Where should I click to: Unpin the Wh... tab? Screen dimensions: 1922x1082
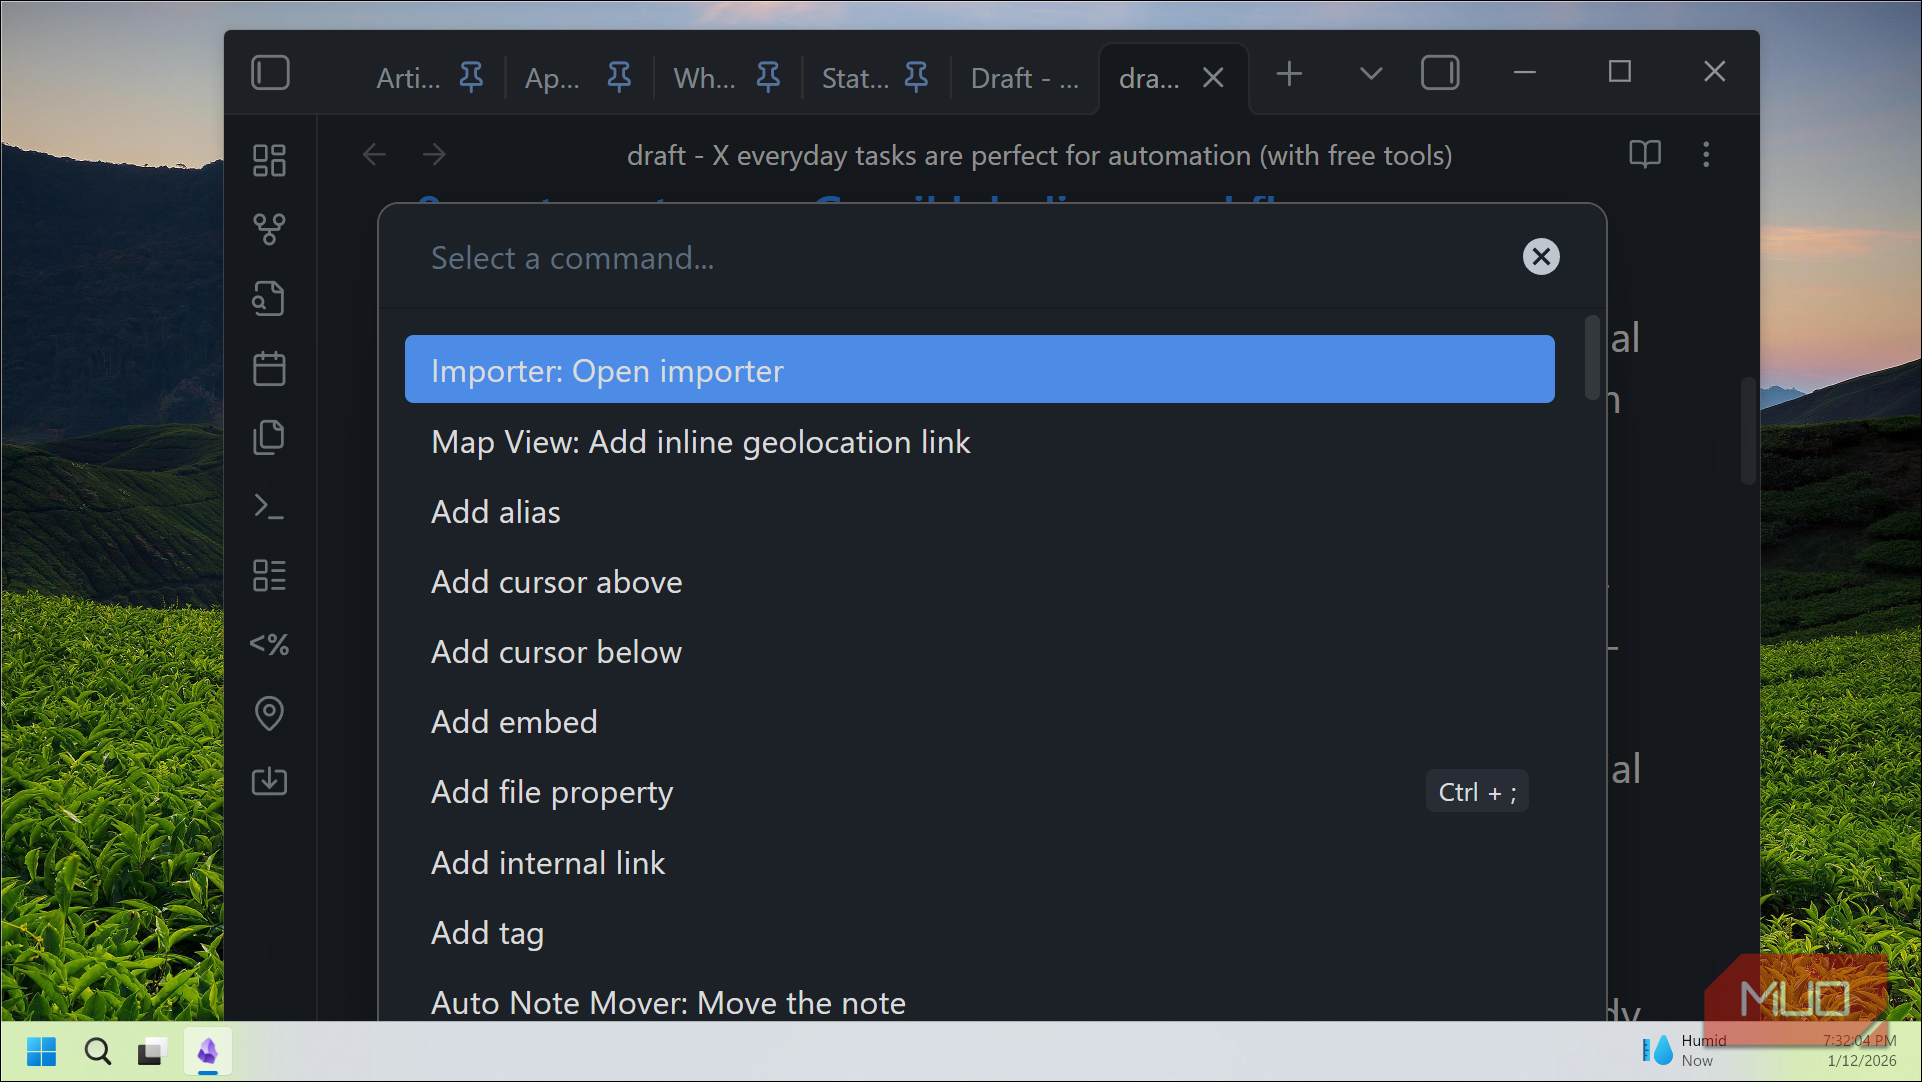(768, 77)
